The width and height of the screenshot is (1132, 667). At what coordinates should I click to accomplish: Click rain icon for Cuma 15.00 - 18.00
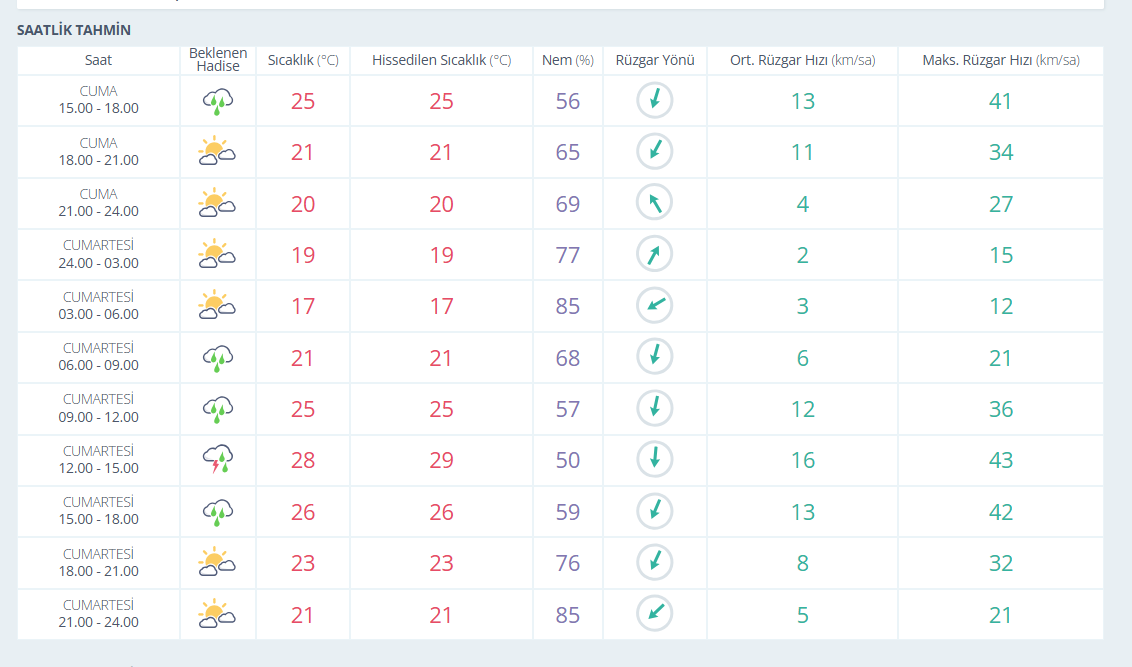tap(217, 101)
